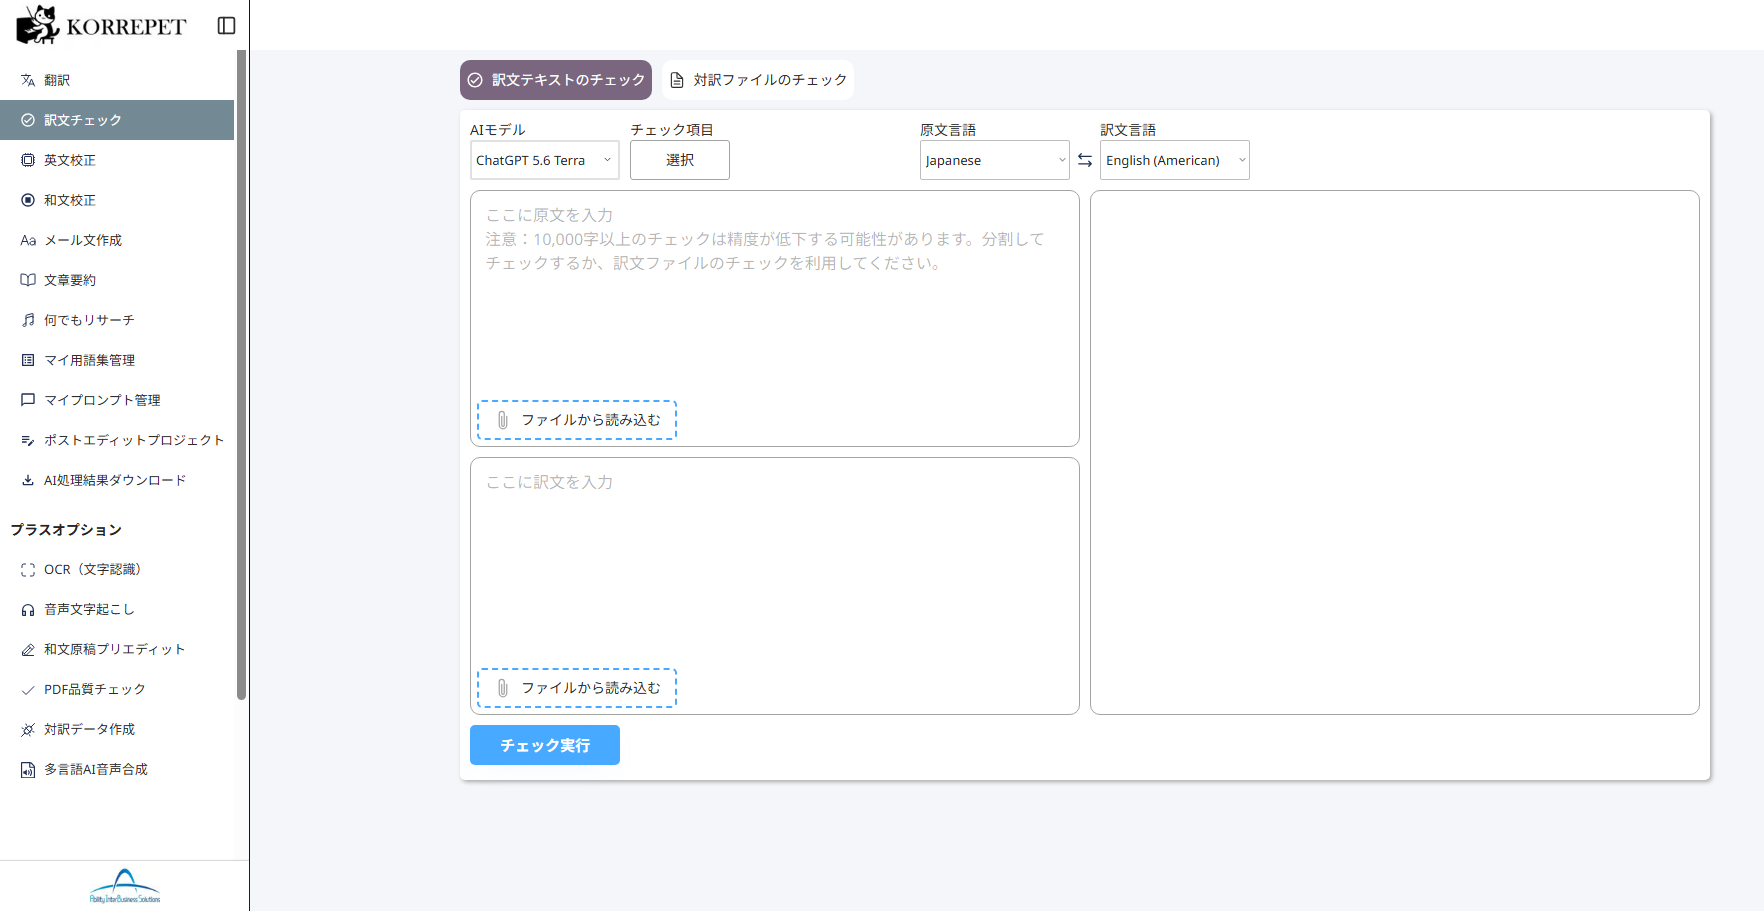Click the icon beside 対訳データ作成
Screen dimensions: 1764x912
pos(28,730)
